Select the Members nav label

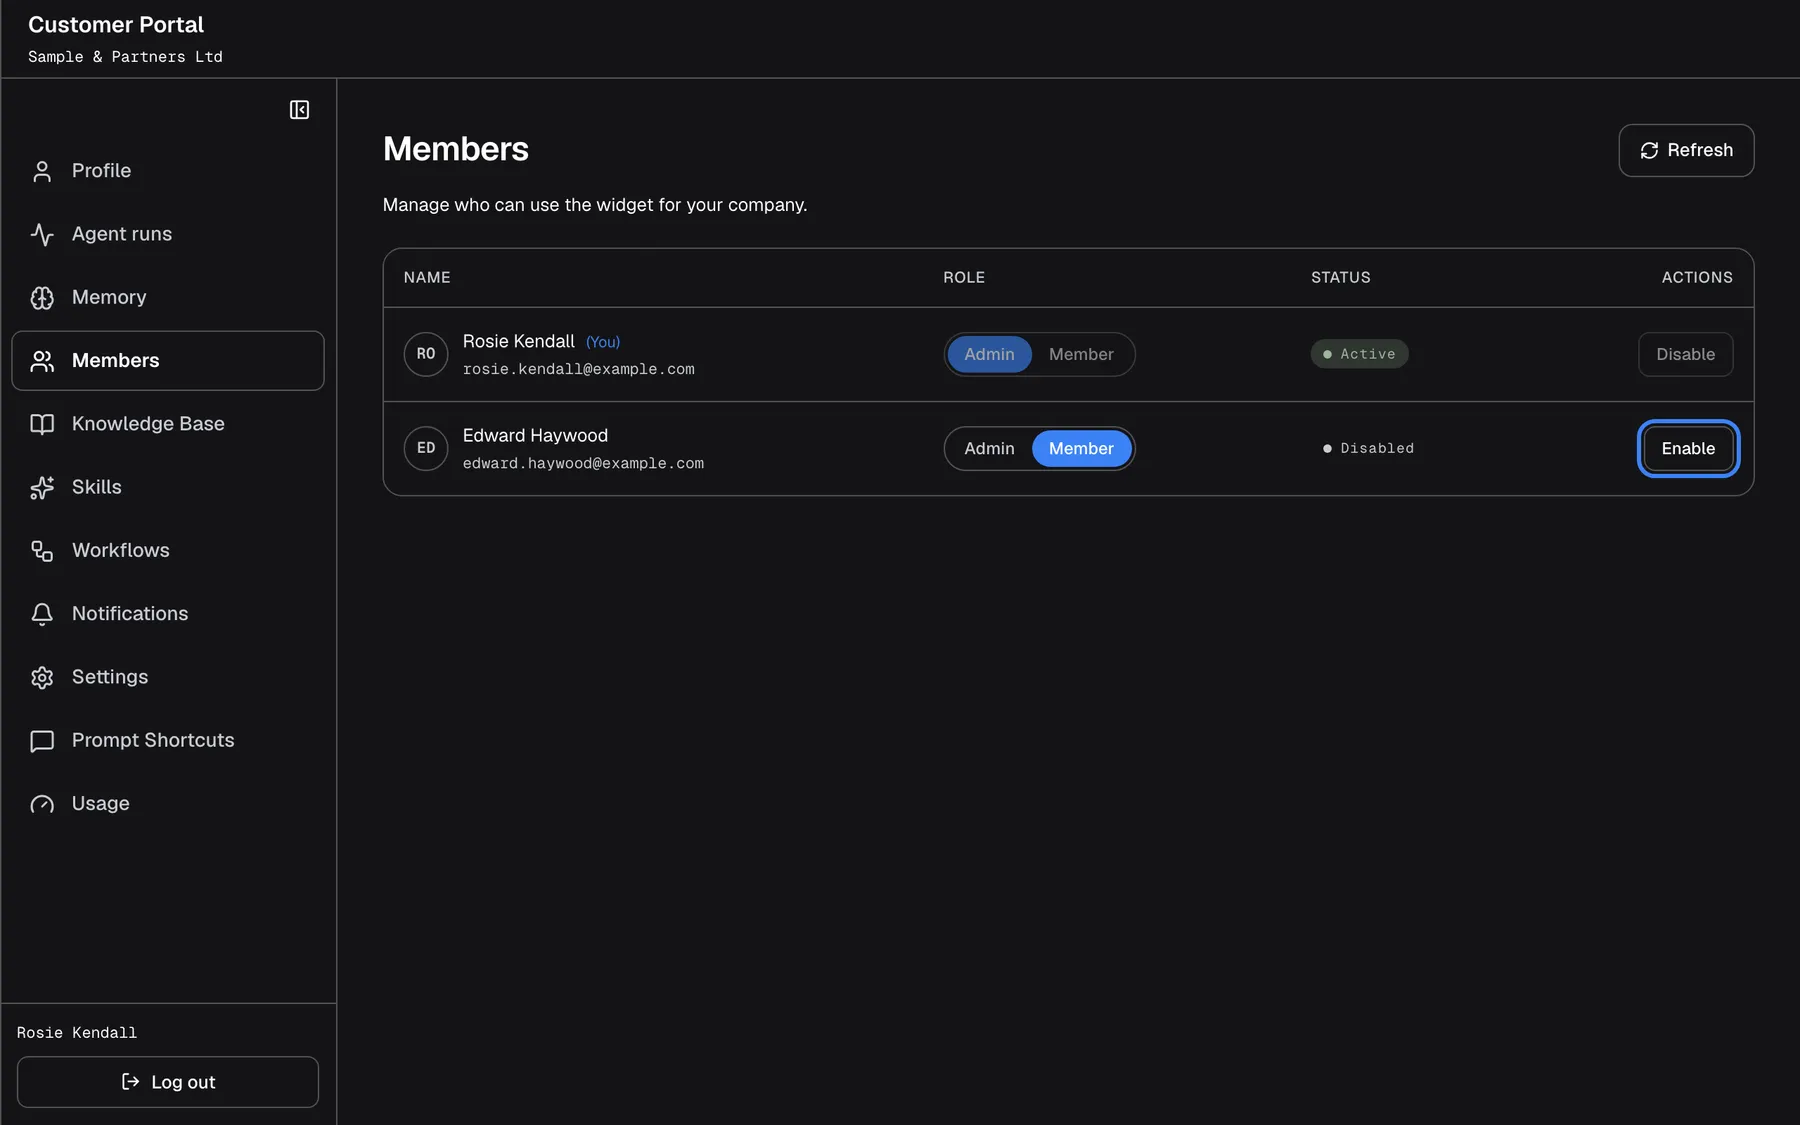point(116,361)
